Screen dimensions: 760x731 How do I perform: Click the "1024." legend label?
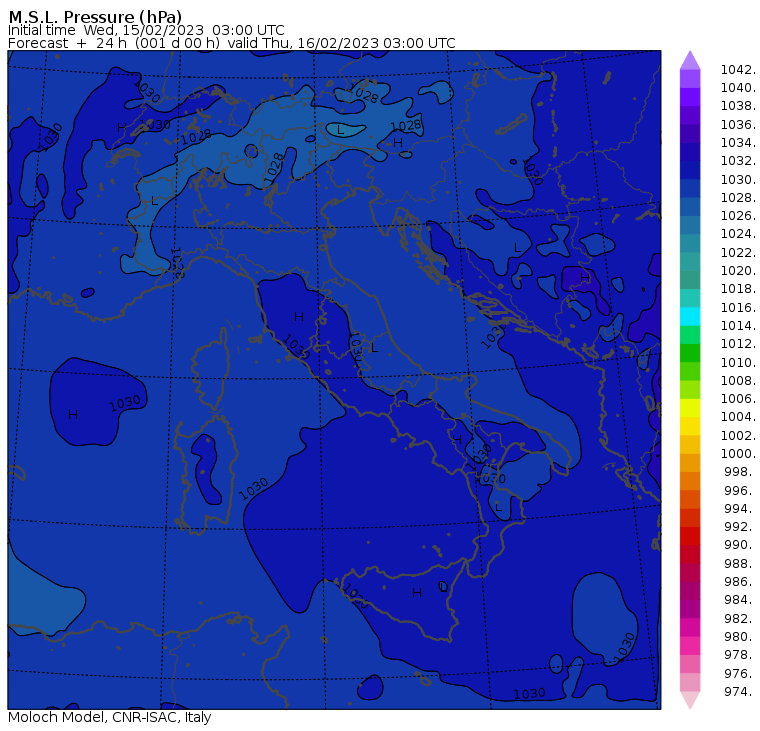coord(738,234)
